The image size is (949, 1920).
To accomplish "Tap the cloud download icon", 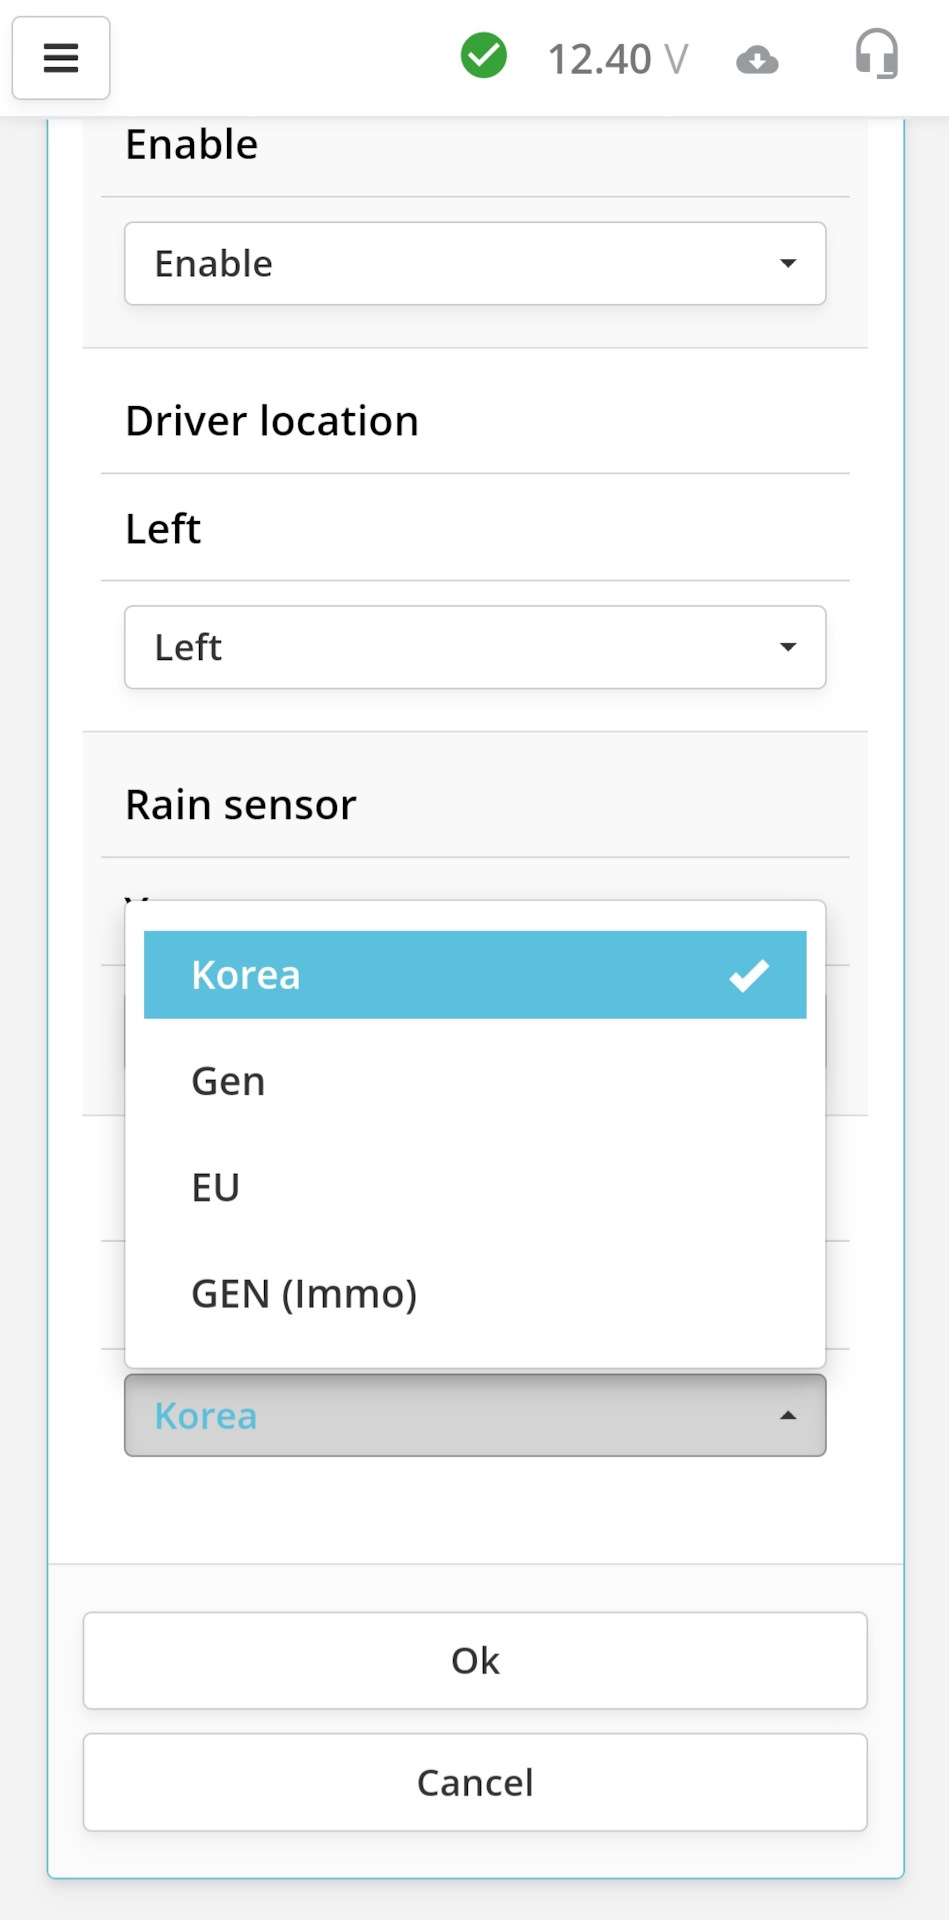I will click(757, 61).
